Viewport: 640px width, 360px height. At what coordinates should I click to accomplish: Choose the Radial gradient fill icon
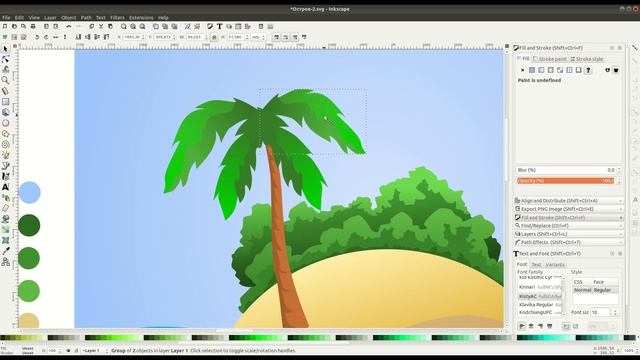pyautogui.click(x=551, y=70)
